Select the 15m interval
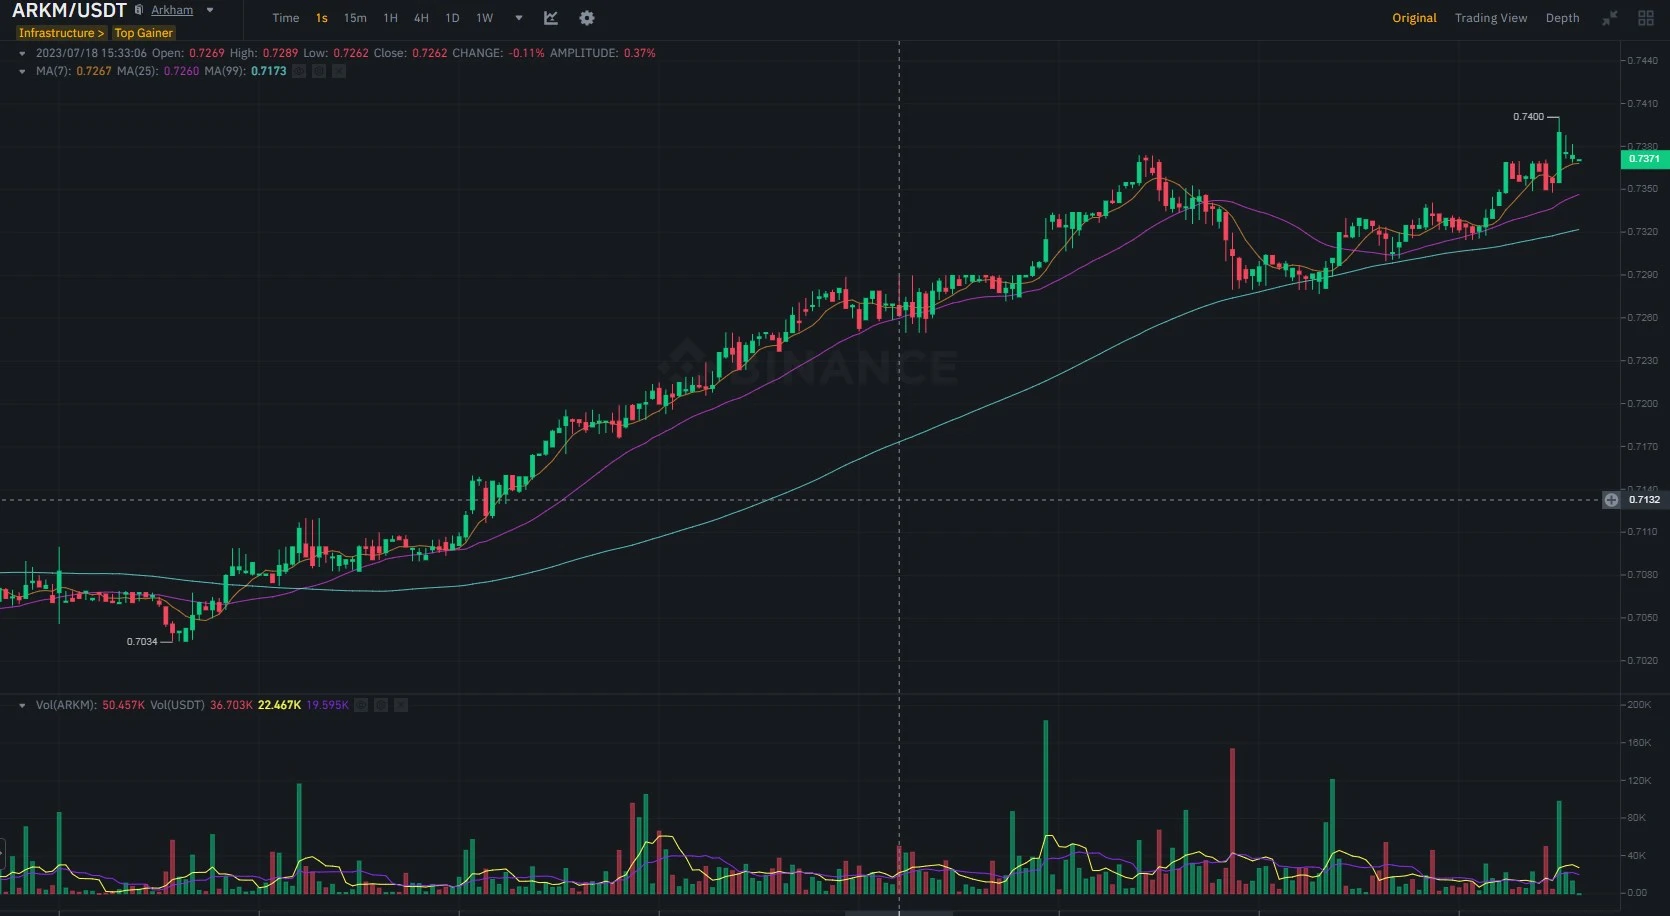The image size is (1670, 916). point(355,18)
